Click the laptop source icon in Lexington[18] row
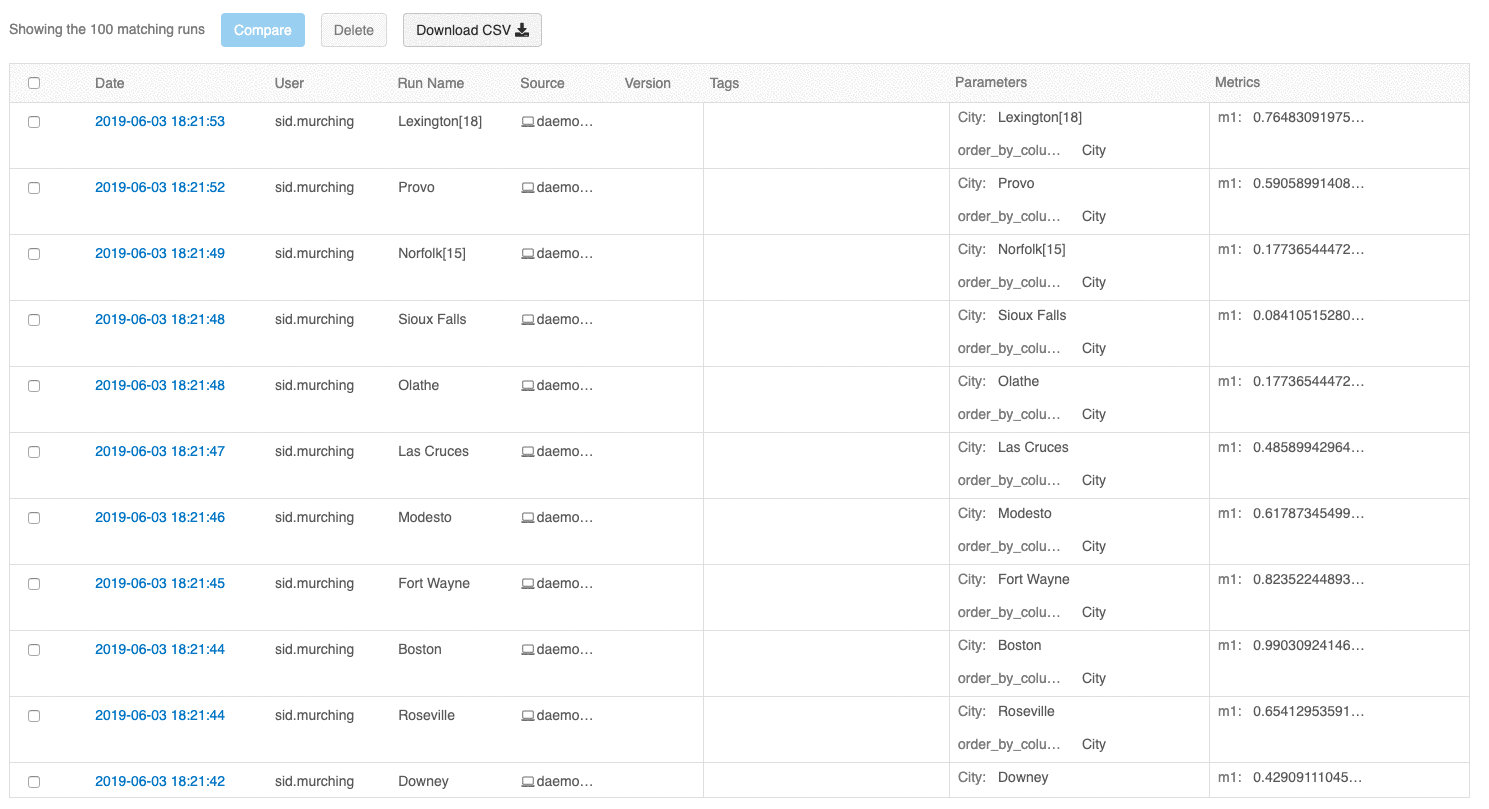 [x=527, y=122]
